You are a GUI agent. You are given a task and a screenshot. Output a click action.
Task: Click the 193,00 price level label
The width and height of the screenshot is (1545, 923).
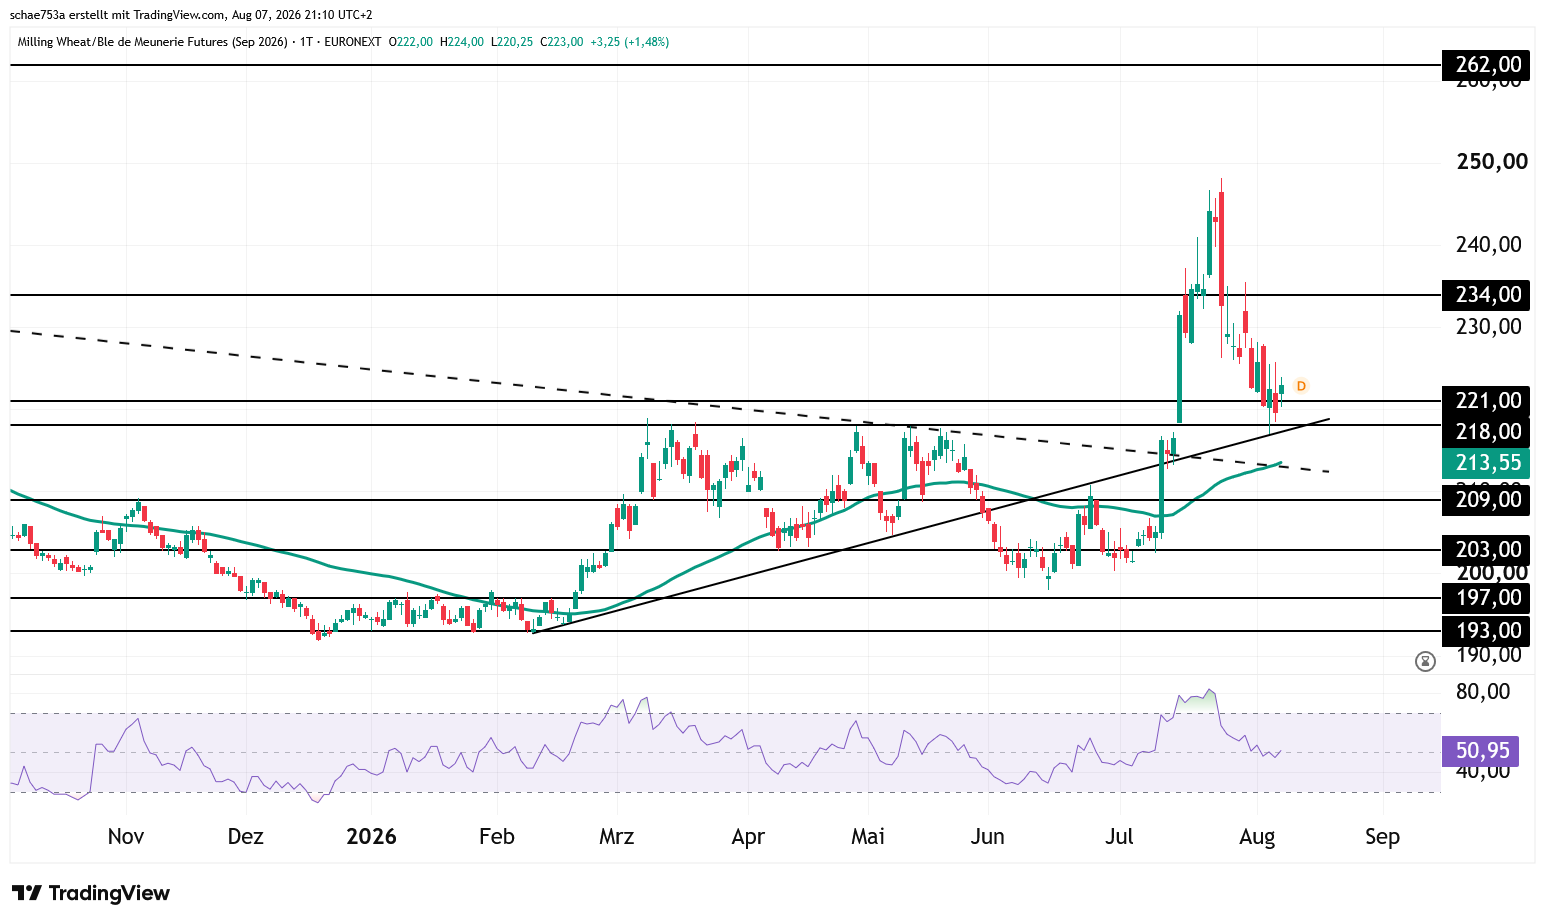coord(1487,631)
